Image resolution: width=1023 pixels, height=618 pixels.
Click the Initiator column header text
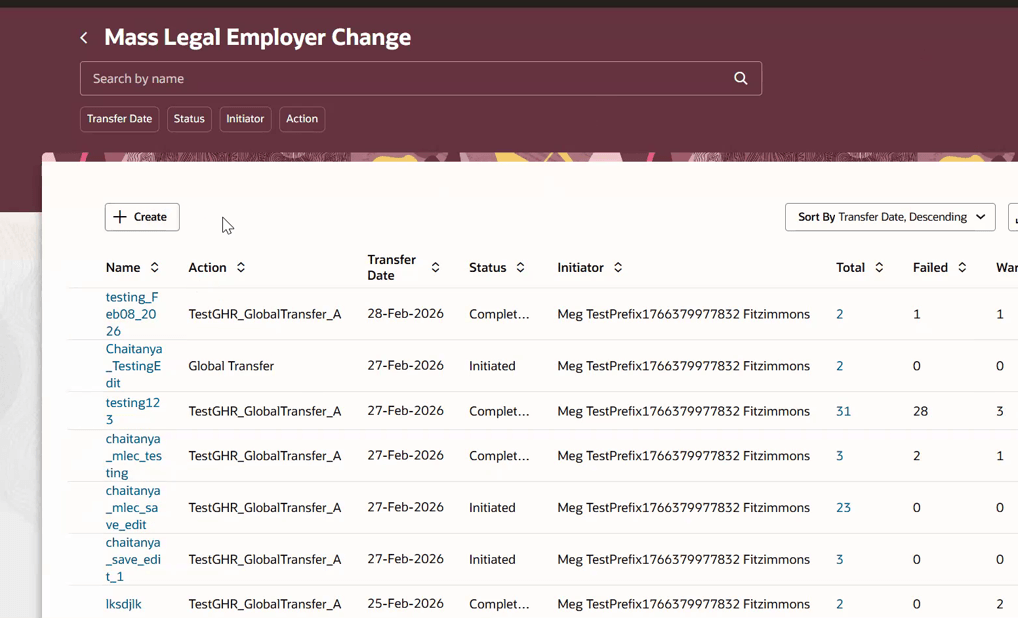click(x=580, y=267)
